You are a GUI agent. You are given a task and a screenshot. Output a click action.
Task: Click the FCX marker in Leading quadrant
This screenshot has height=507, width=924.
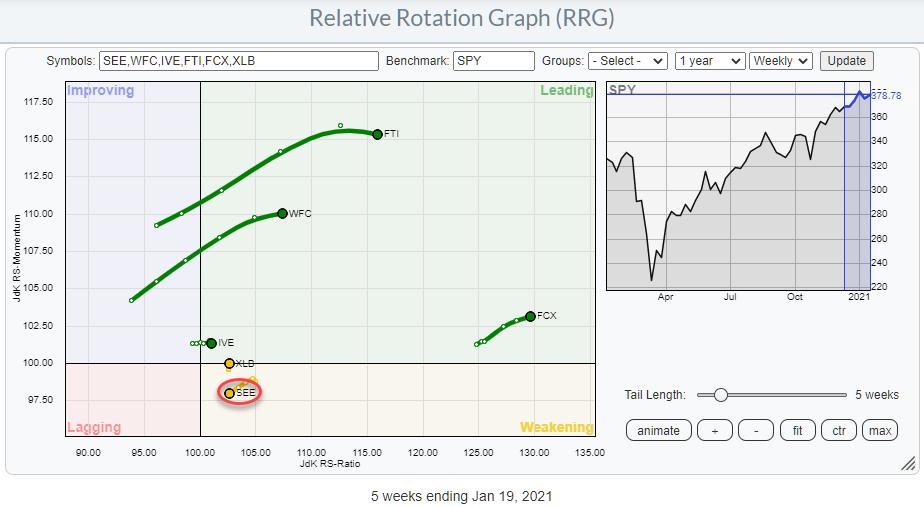(x=530, y=316)
